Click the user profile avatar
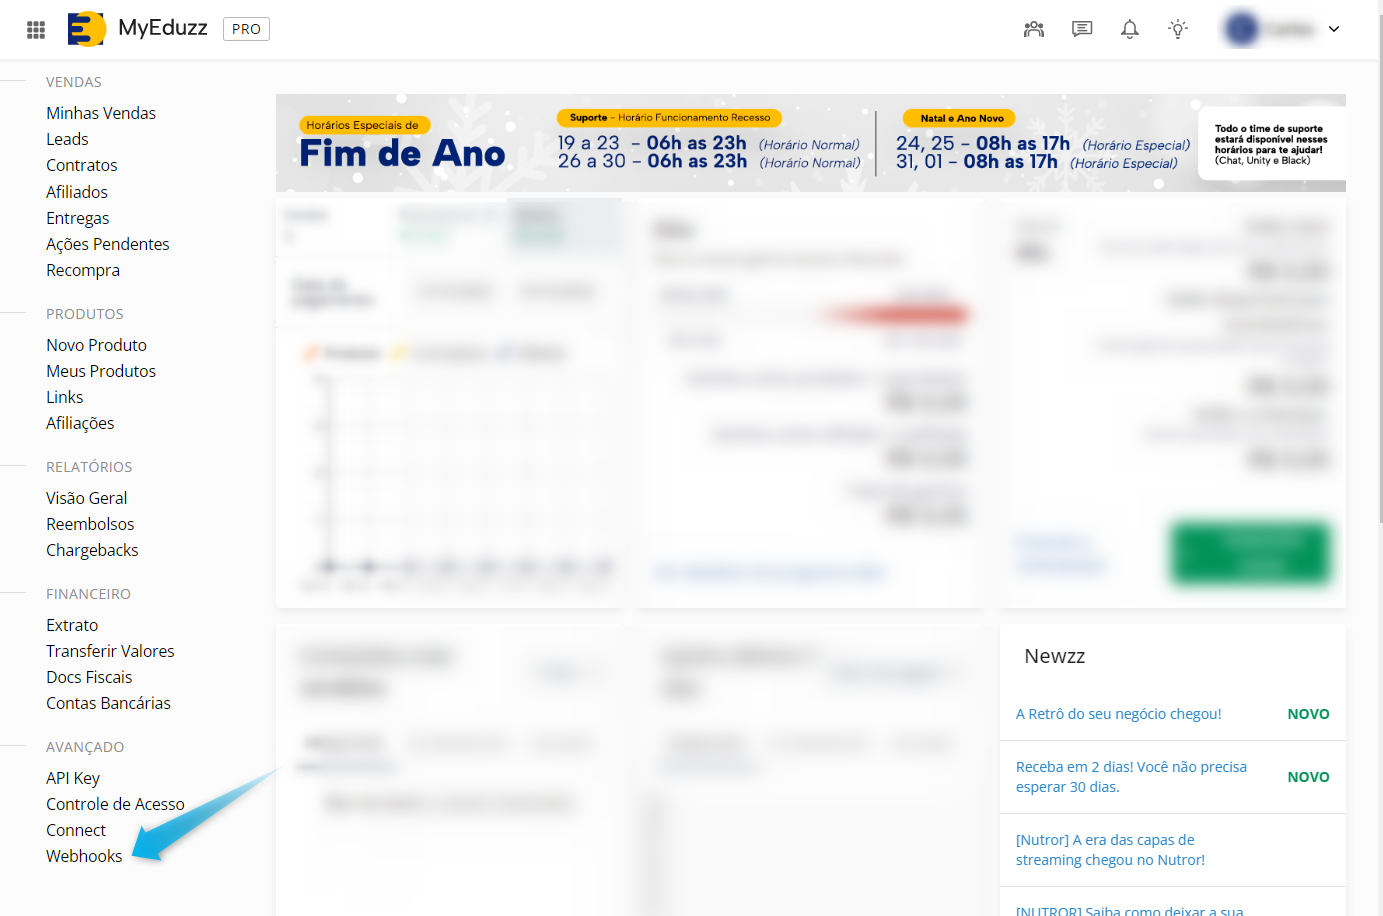Screen dimensions: 1383x916 1242,29
